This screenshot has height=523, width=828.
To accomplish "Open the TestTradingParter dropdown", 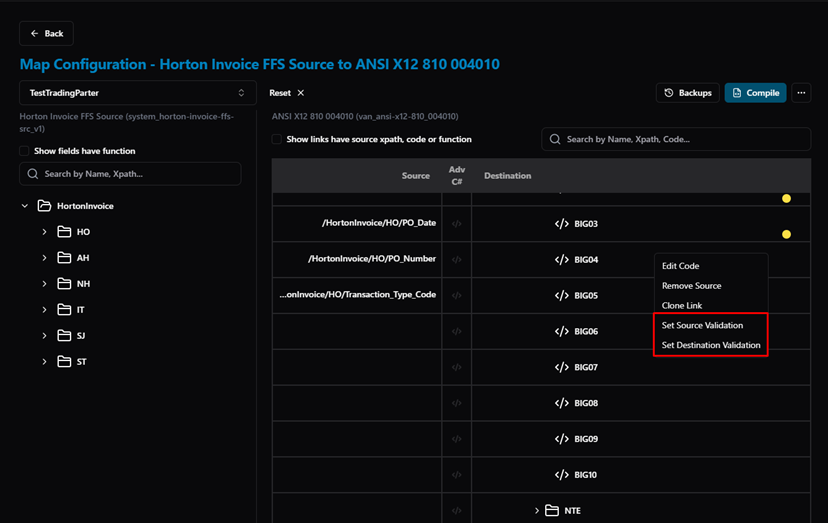I will click(x=138, y=93).
